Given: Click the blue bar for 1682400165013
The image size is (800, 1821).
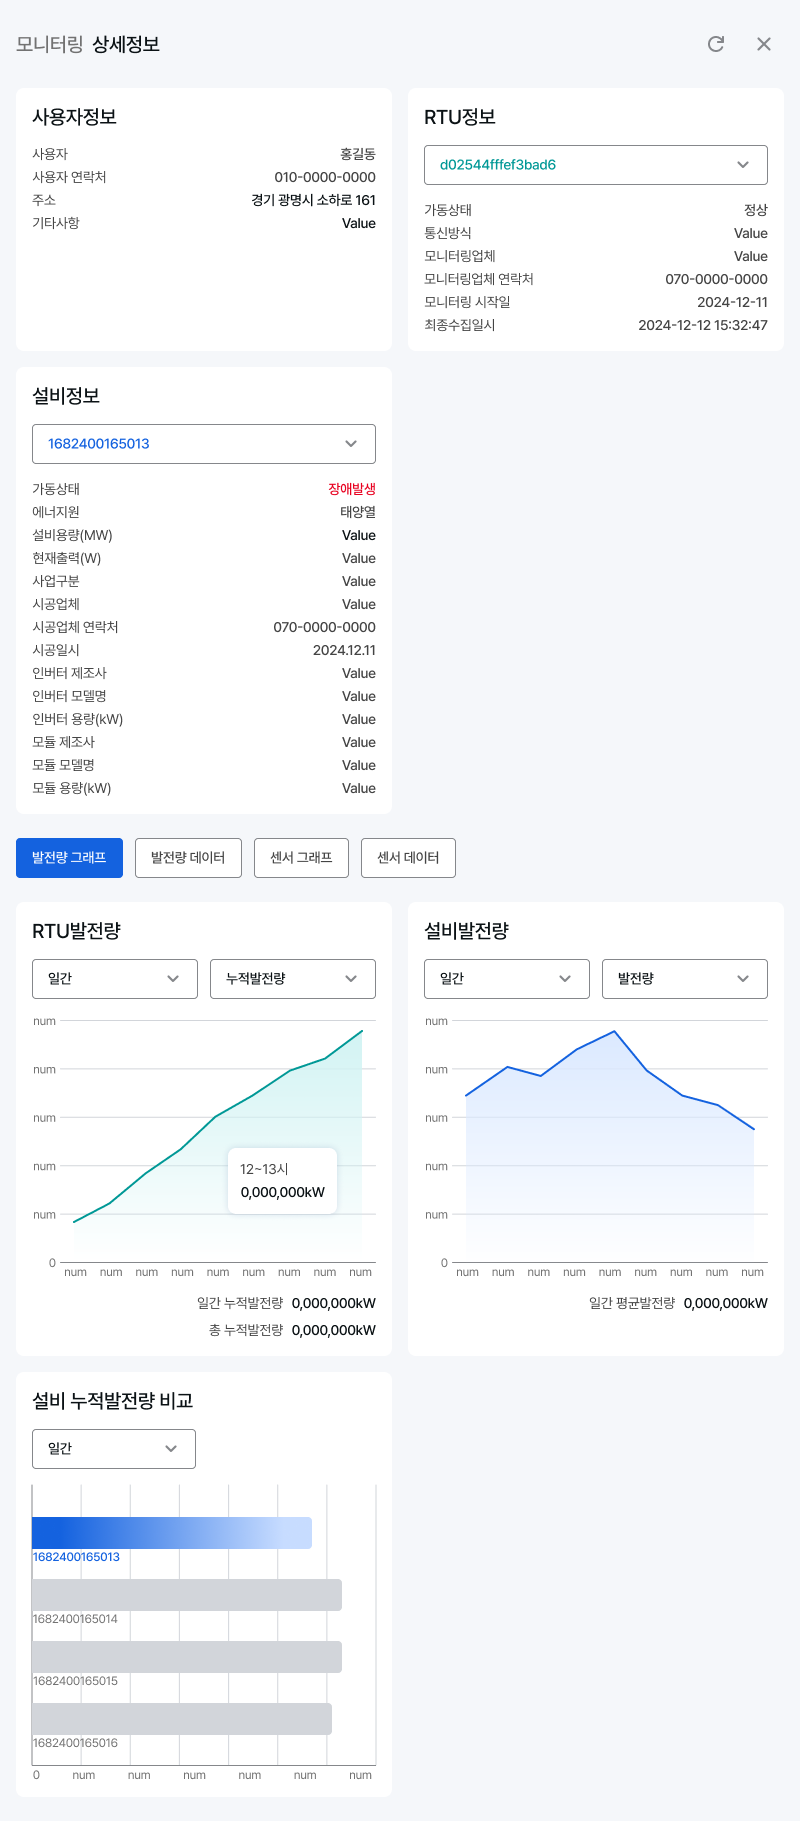Looking at the screenshot, I should 172,1533.
